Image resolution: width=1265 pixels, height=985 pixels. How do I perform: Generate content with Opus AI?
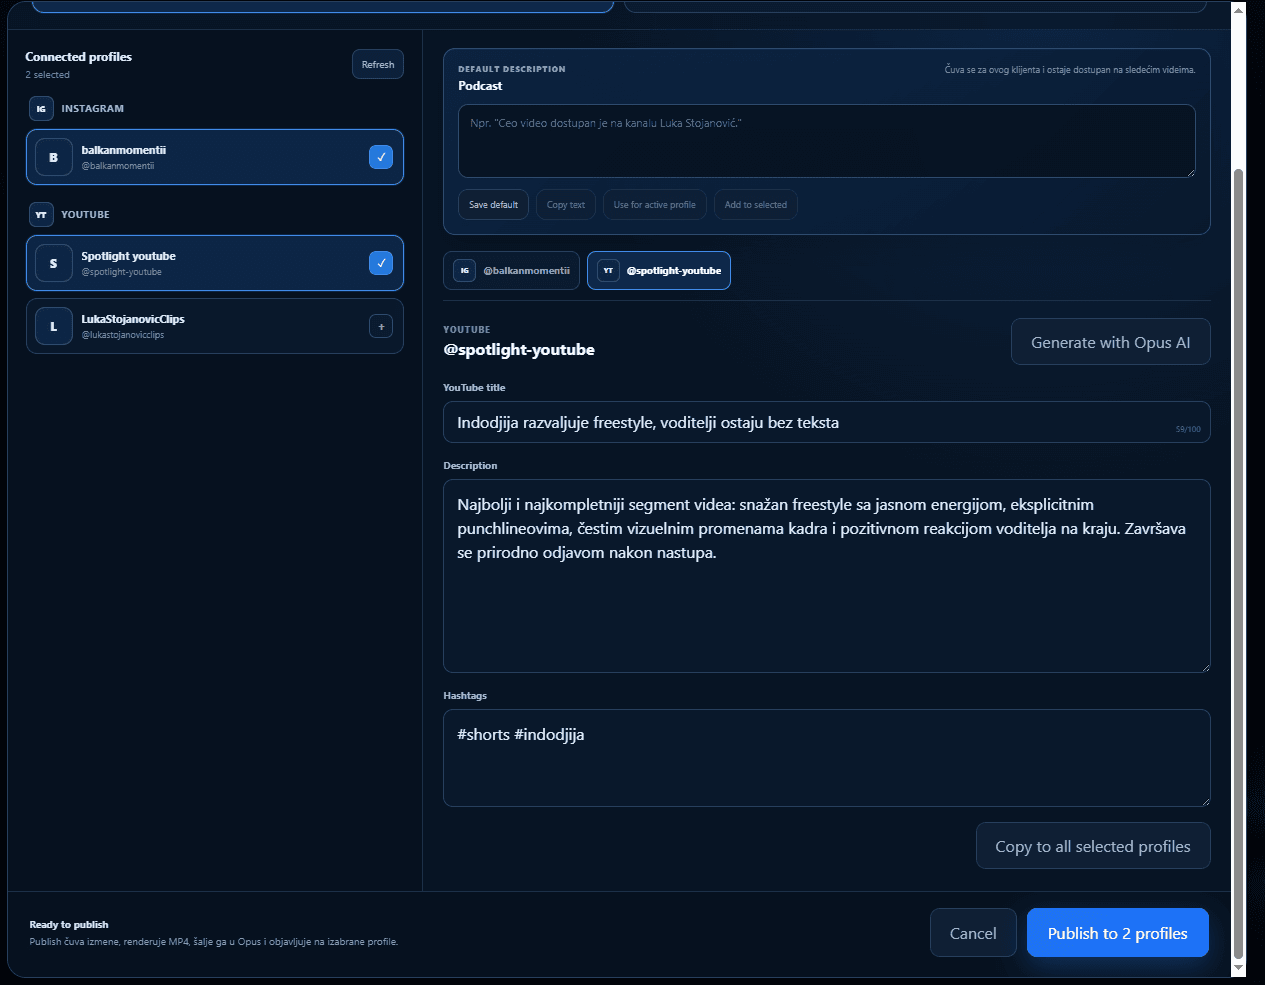pyautogui.click(x=1111, y=342)
